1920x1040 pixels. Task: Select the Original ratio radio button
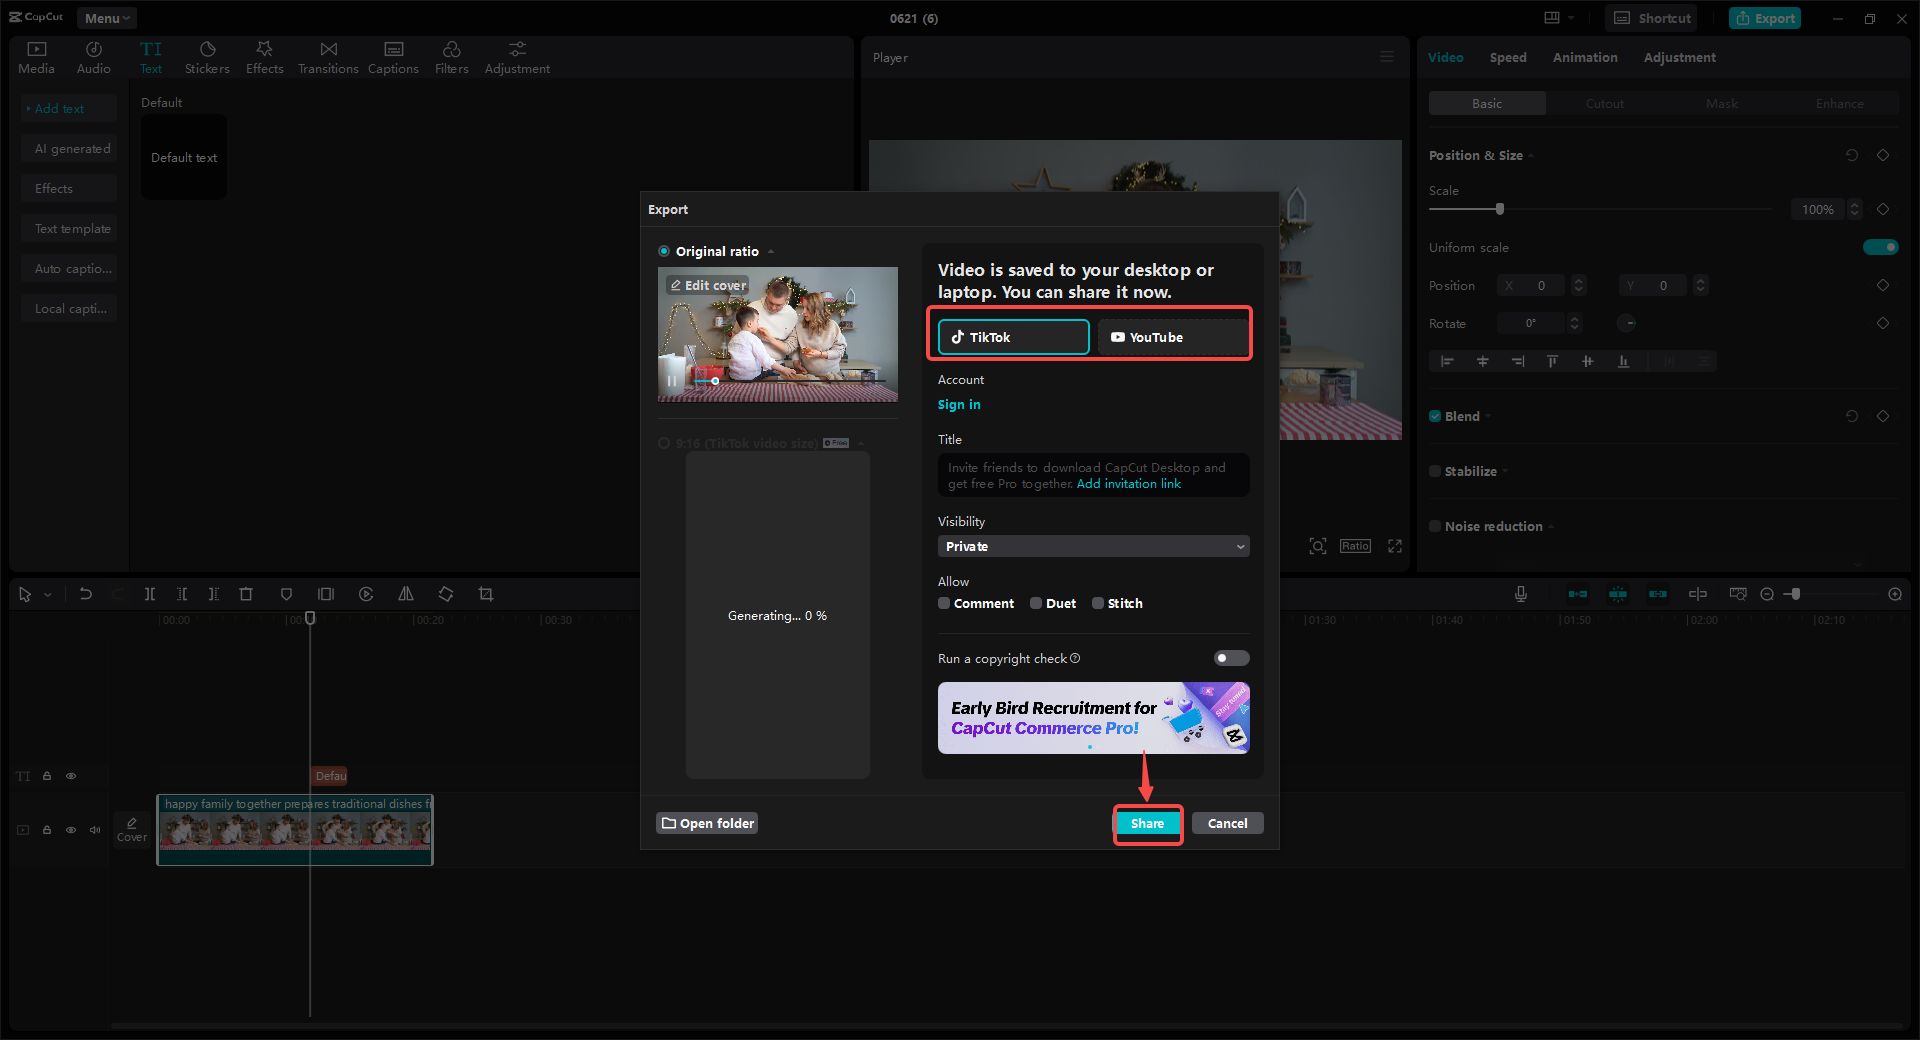[664, 251]
